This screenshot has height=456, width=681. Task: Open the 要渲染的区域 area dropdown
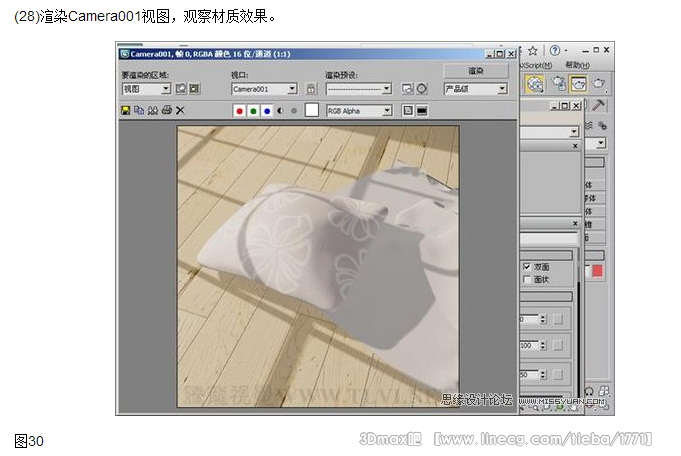click(146, 89)
